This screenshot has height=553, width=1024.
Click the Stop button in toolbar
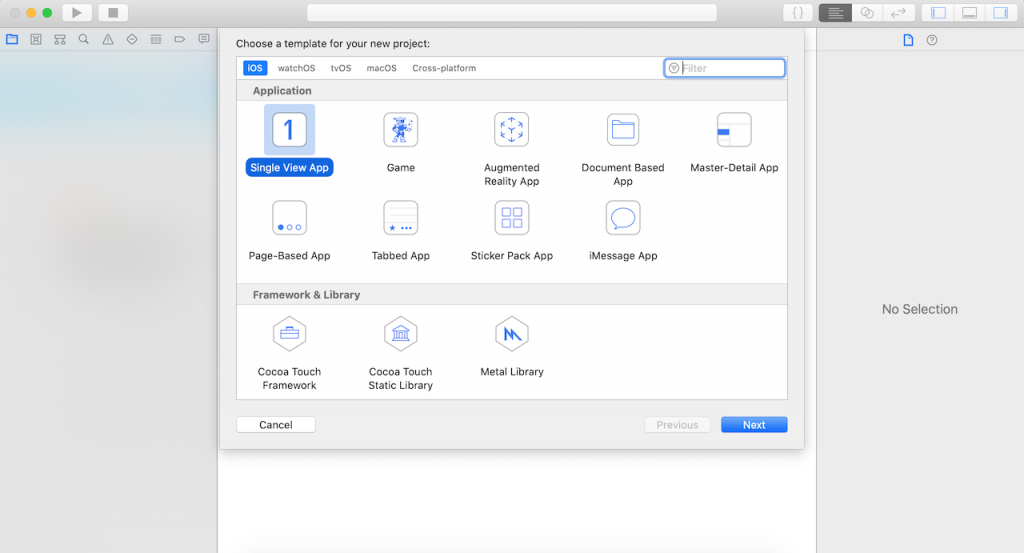(x=113, y=12)
